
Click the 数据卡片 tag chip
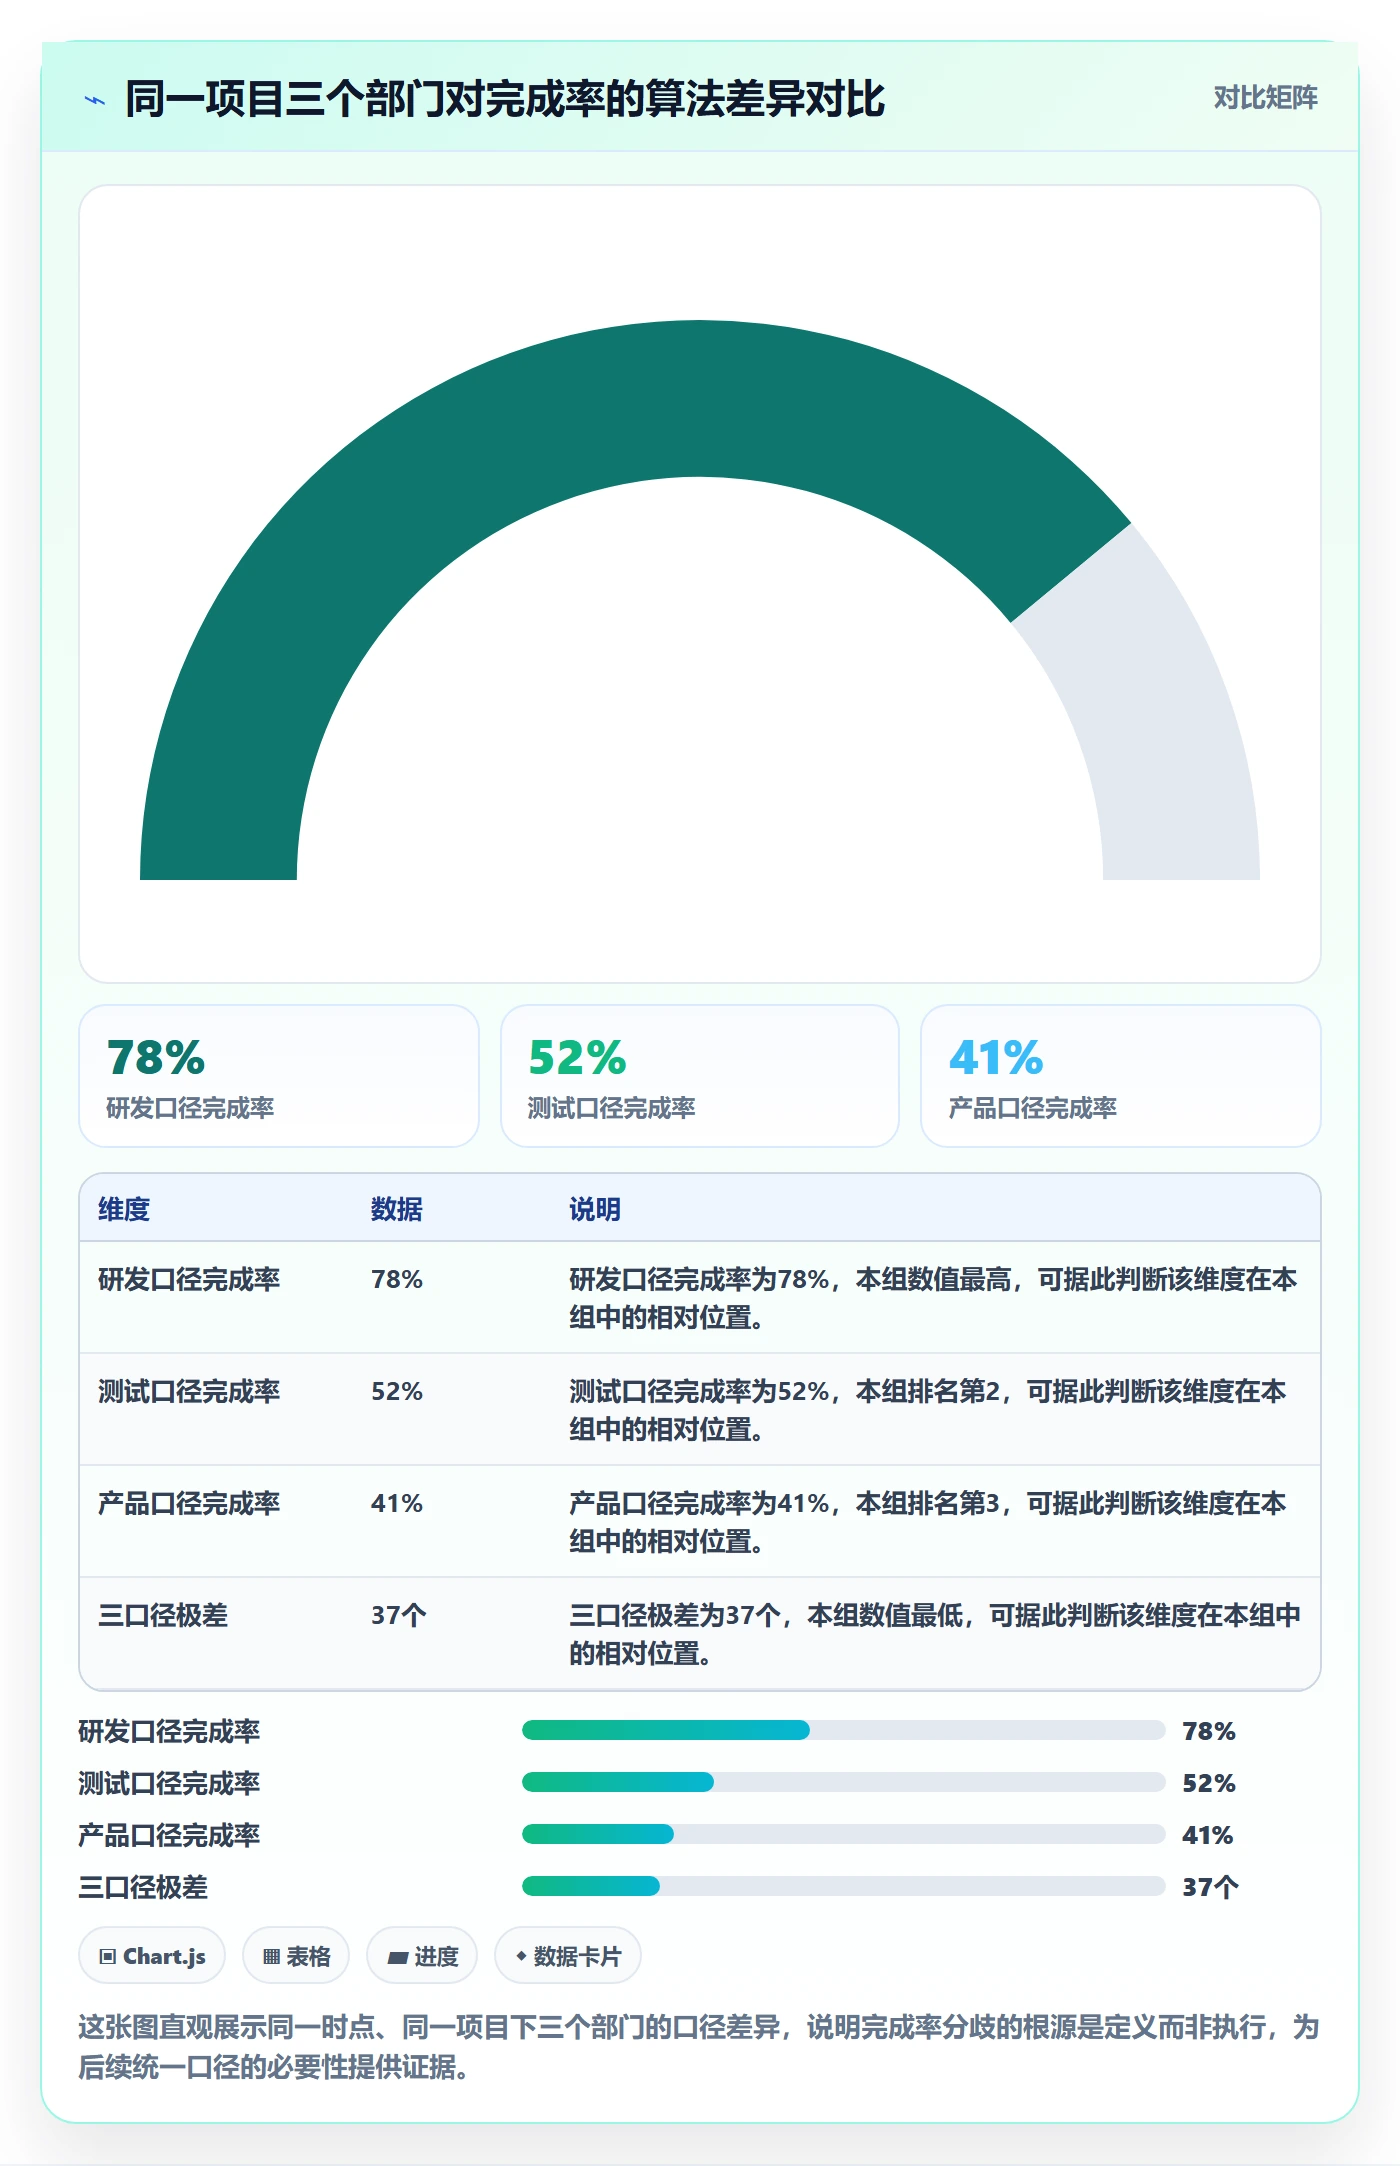(x=568, y=1955)
